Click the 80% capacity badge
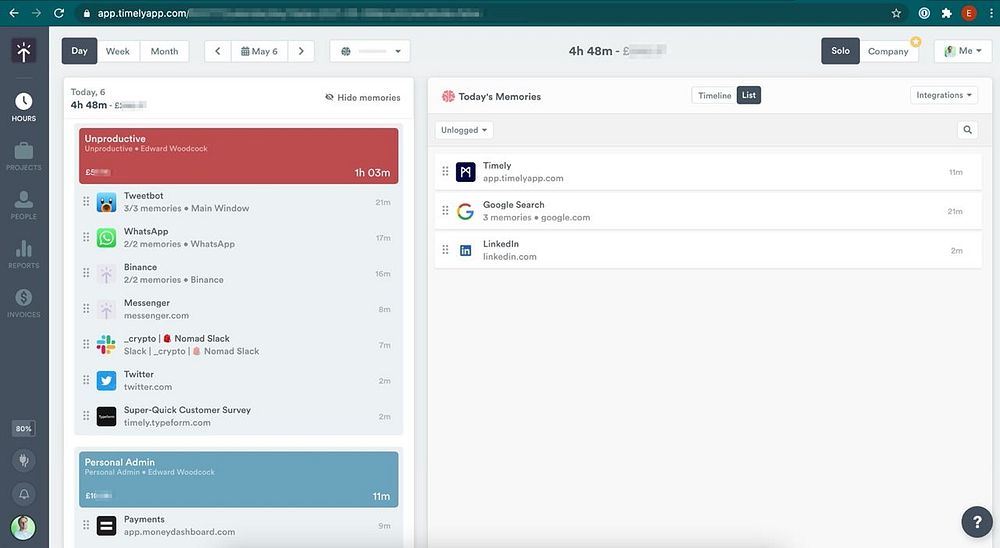 tap(24, 429)
